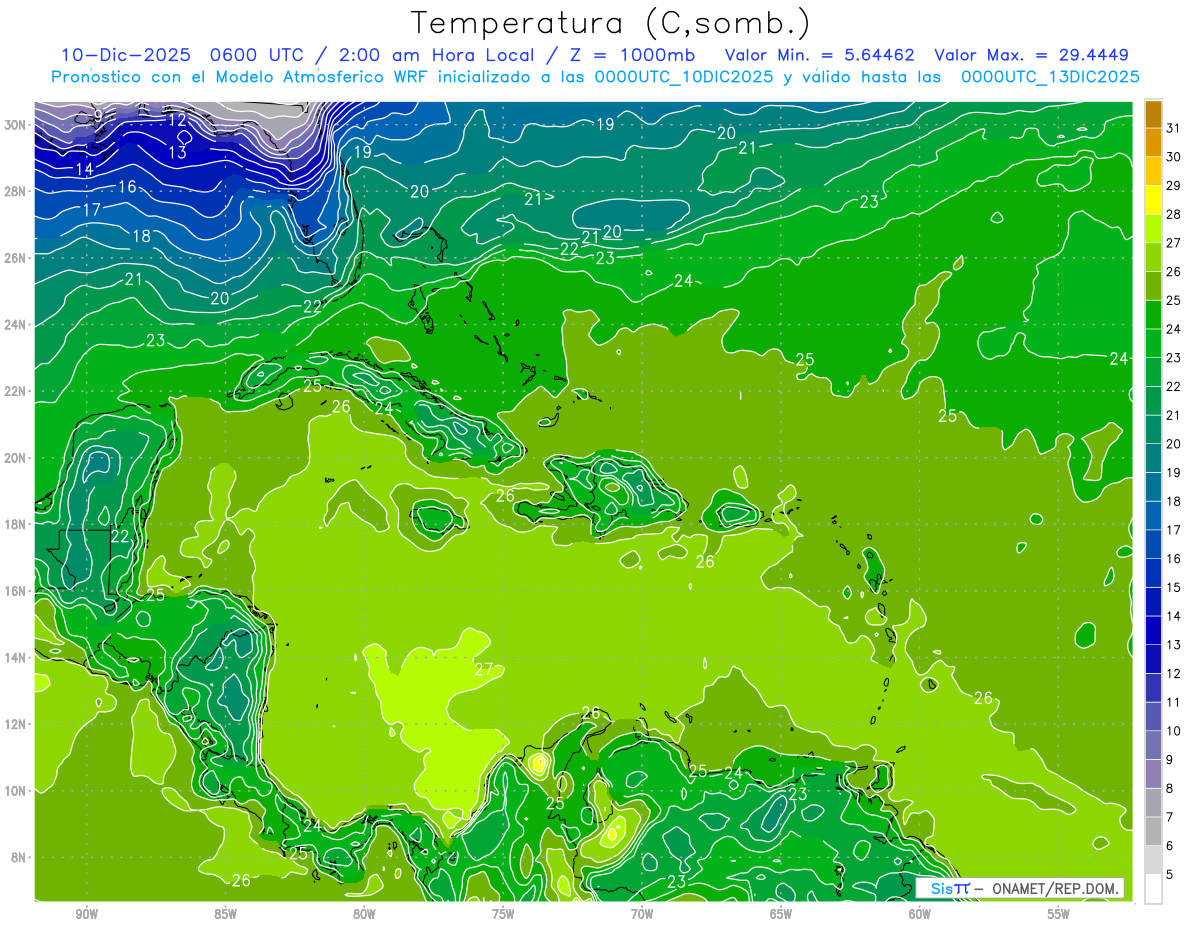Click the "85W" longitude label
Viewport: 1200px width, 927px height.
point(225,914)
